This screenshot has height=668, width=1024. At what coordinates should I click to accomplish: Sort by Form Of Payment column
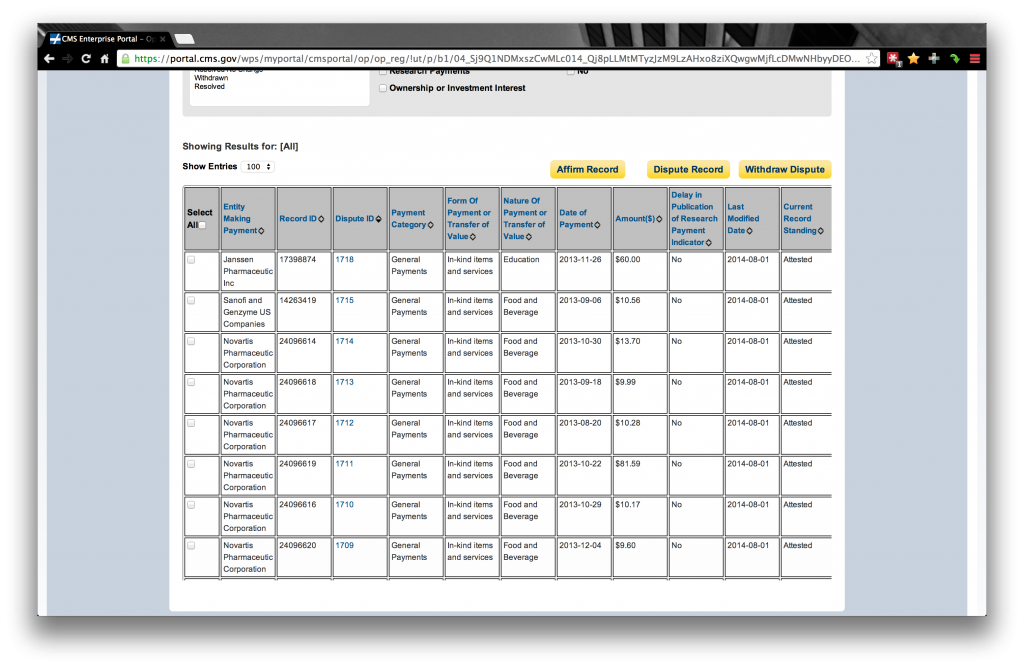(469, 219)
